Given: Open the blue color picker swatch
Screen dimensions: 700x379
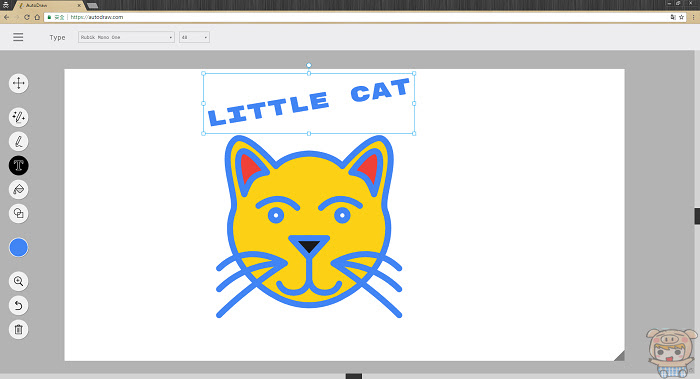Looking at the screenshot, I should point(18,247).
